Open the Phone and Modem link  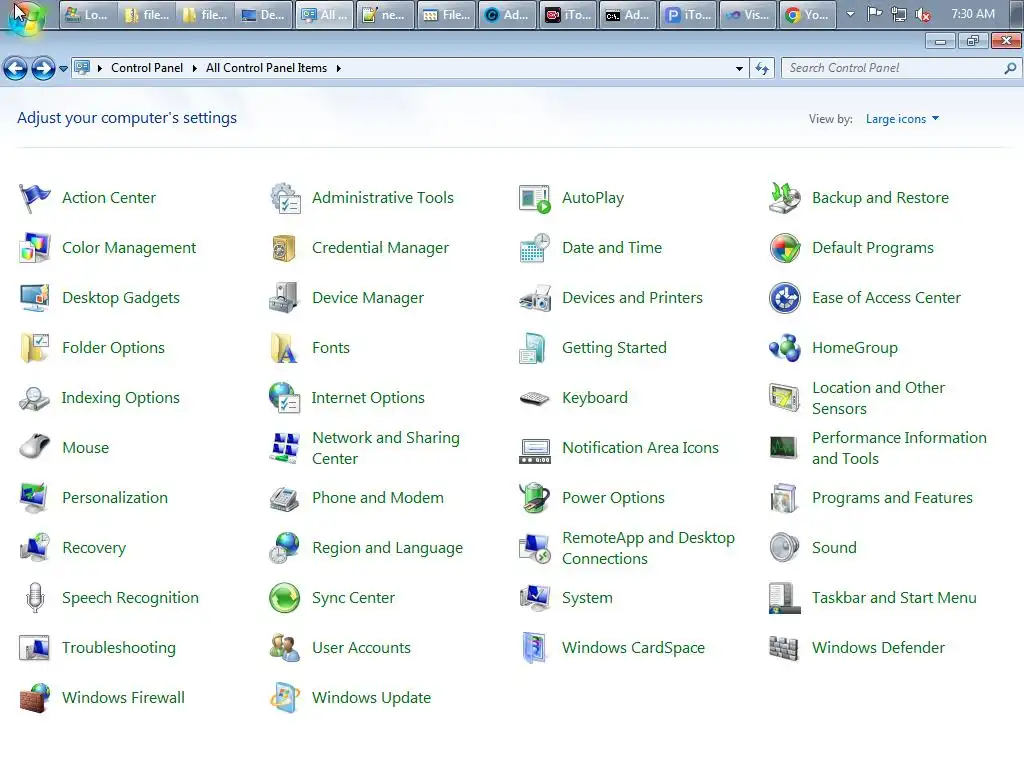pos(377,498)
